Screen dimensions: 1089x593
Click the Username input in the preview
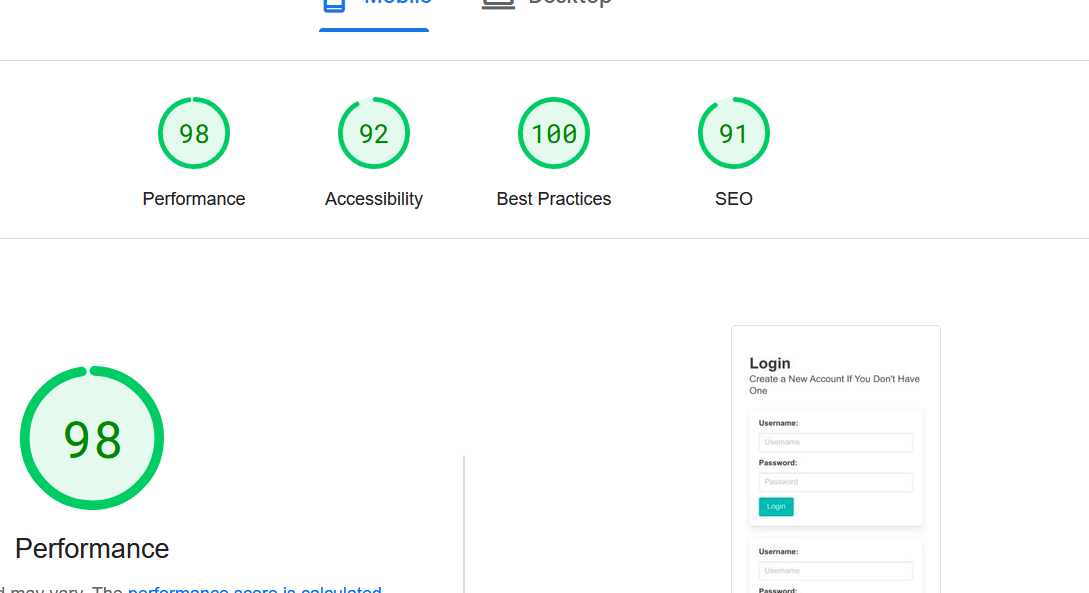click(x=835, y=442)
